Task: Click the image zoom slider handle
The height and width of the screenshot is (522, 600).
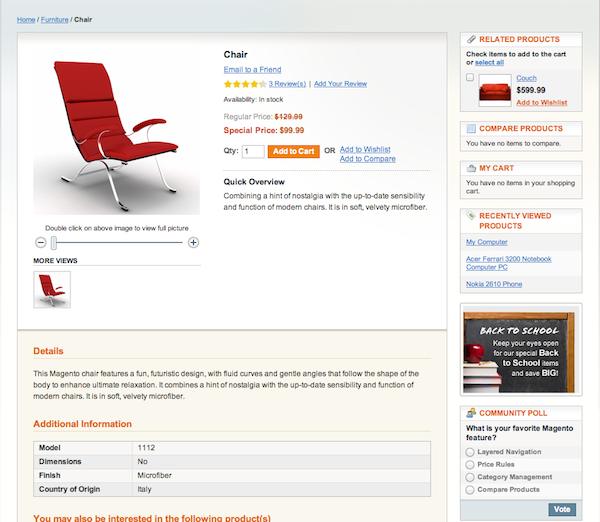Action: [54, 243]
